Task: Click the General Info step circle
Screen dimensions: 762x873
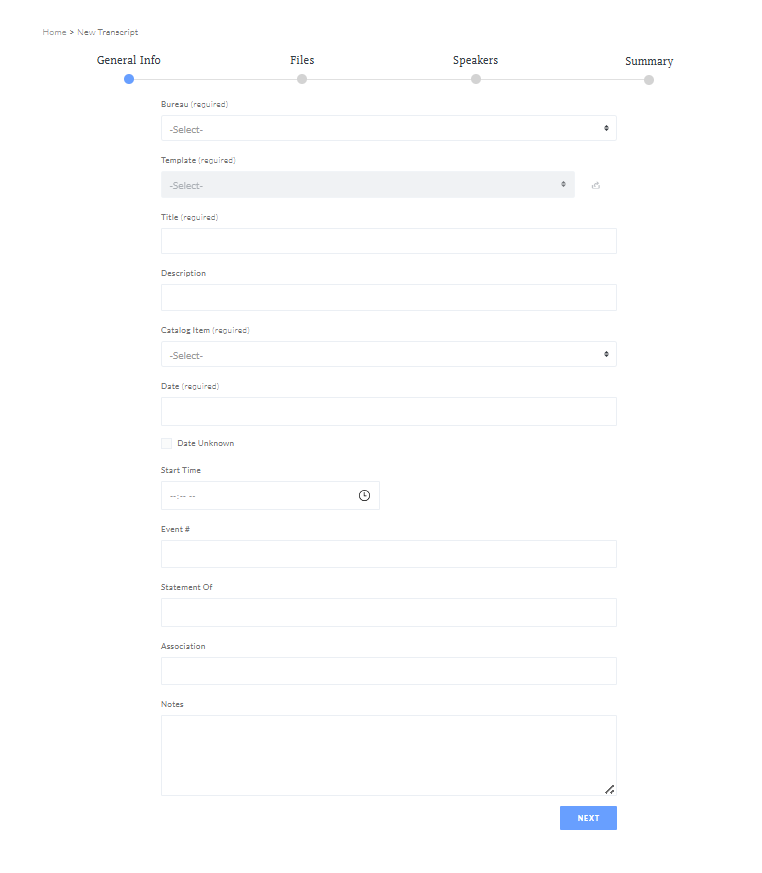Action: point(129,79)
